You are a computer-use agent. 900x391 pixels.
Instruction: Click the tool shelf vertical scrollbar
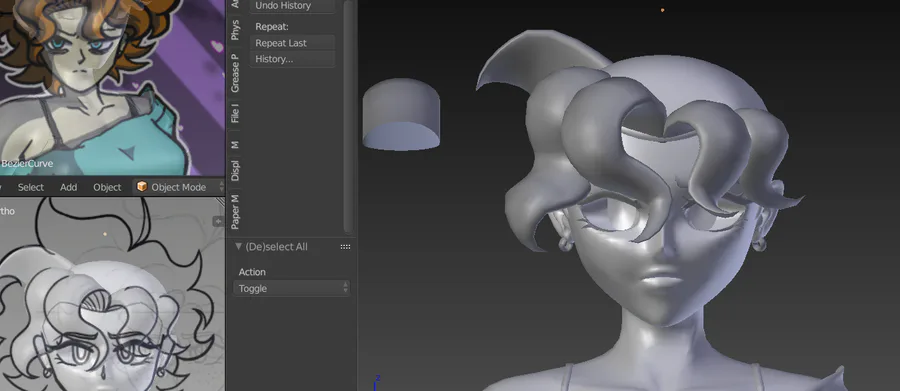point(347,115)
